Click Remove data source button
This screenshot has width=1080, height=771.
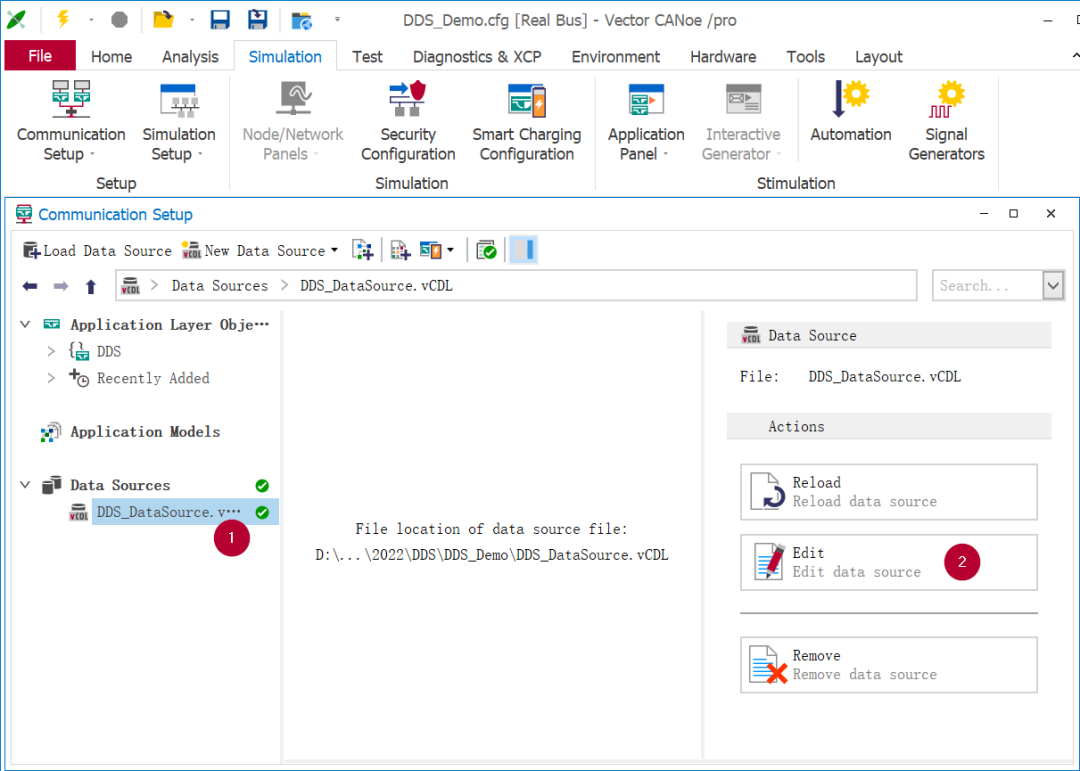[889, 665]
